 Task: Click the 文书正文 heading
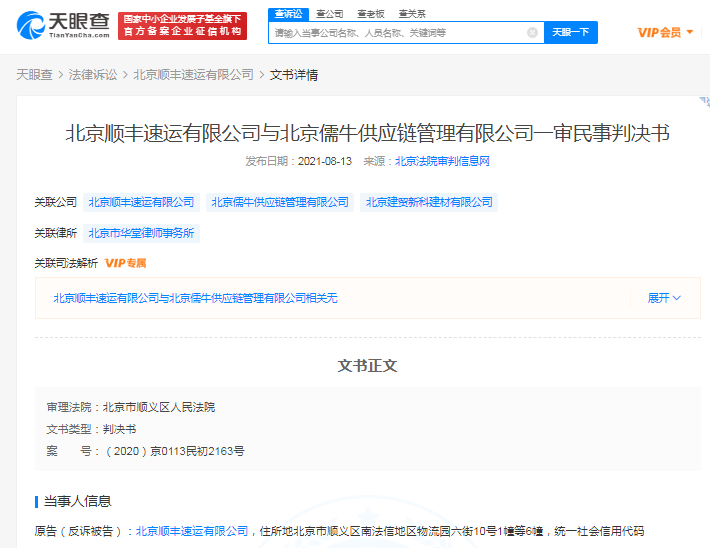pos(367,366)
